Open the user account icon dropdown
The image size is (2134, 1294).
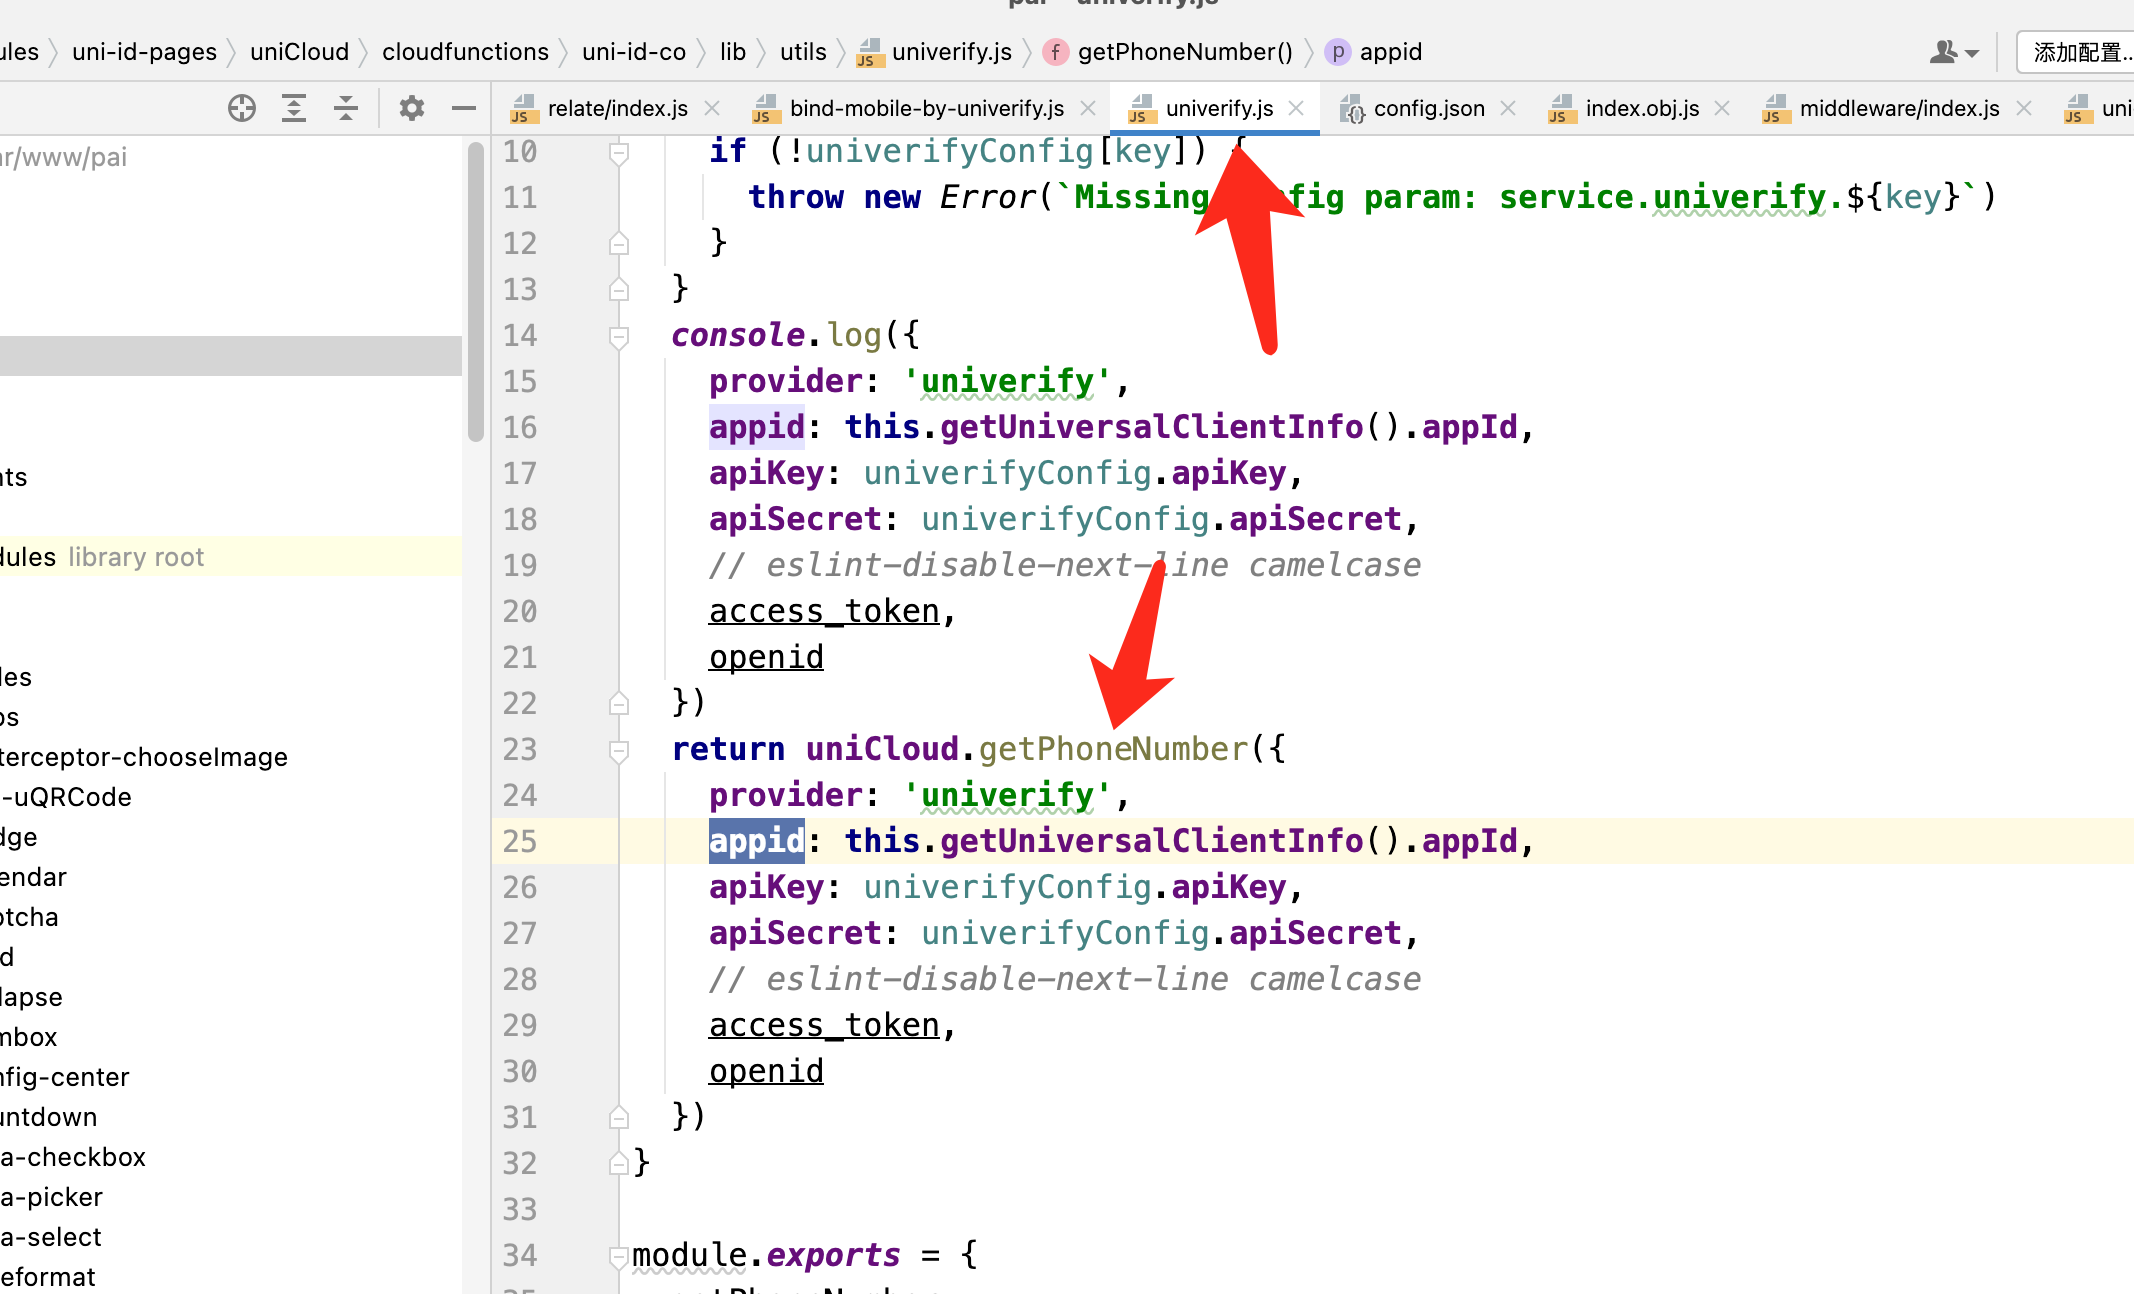click(x=1953, y=52)
